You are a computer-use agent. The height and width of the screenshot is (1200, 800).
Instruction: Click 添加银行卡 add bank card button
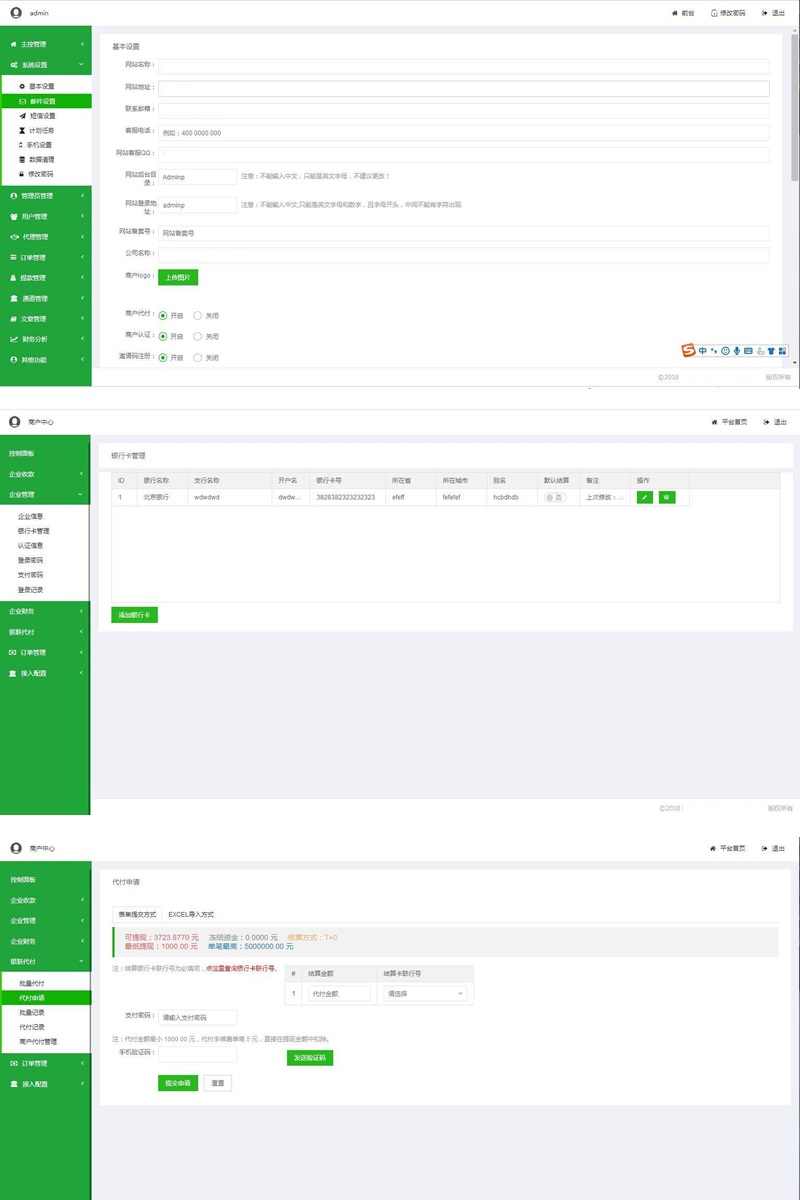tap(134, 615)
